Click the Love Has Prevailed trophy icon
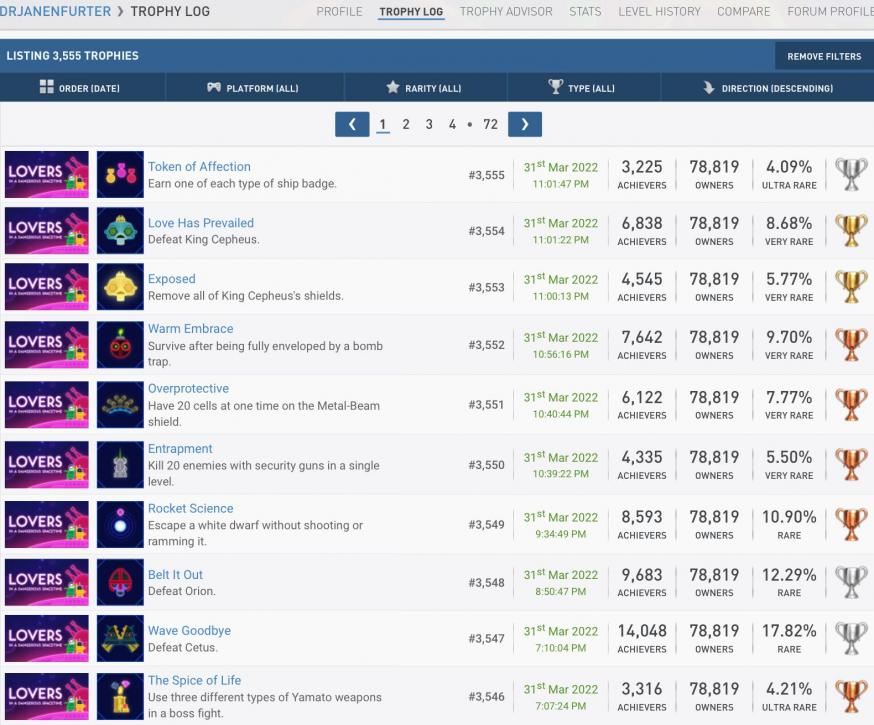The image size is (874, 725). (x=120, y=231)
